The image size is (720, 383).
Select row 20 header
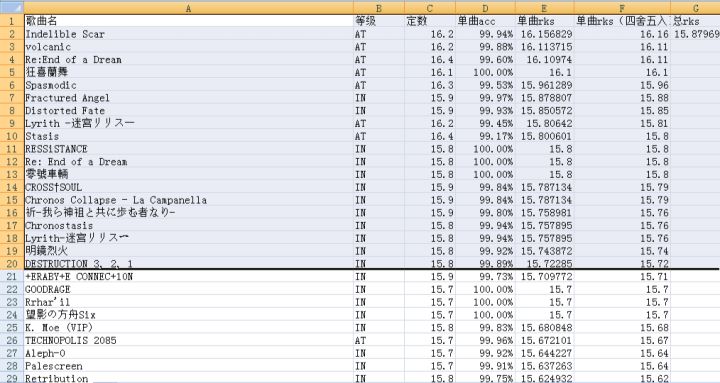click(x=12, y=263)
